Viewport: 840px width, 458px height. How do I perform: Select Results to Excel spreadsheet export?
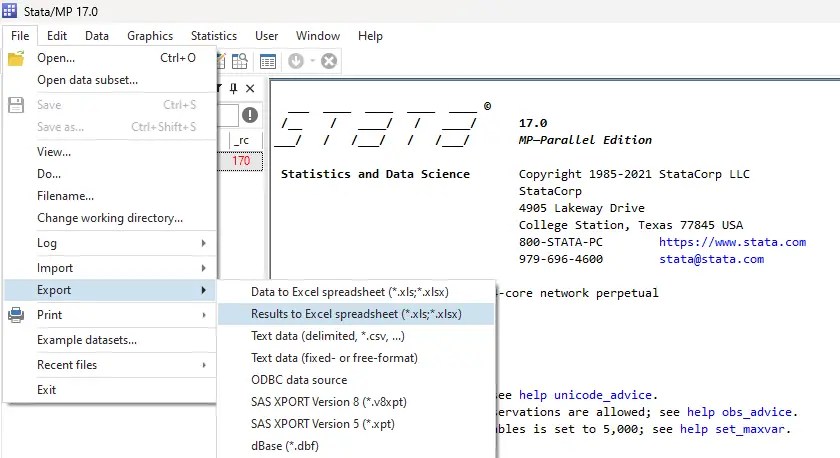[356, 314]
